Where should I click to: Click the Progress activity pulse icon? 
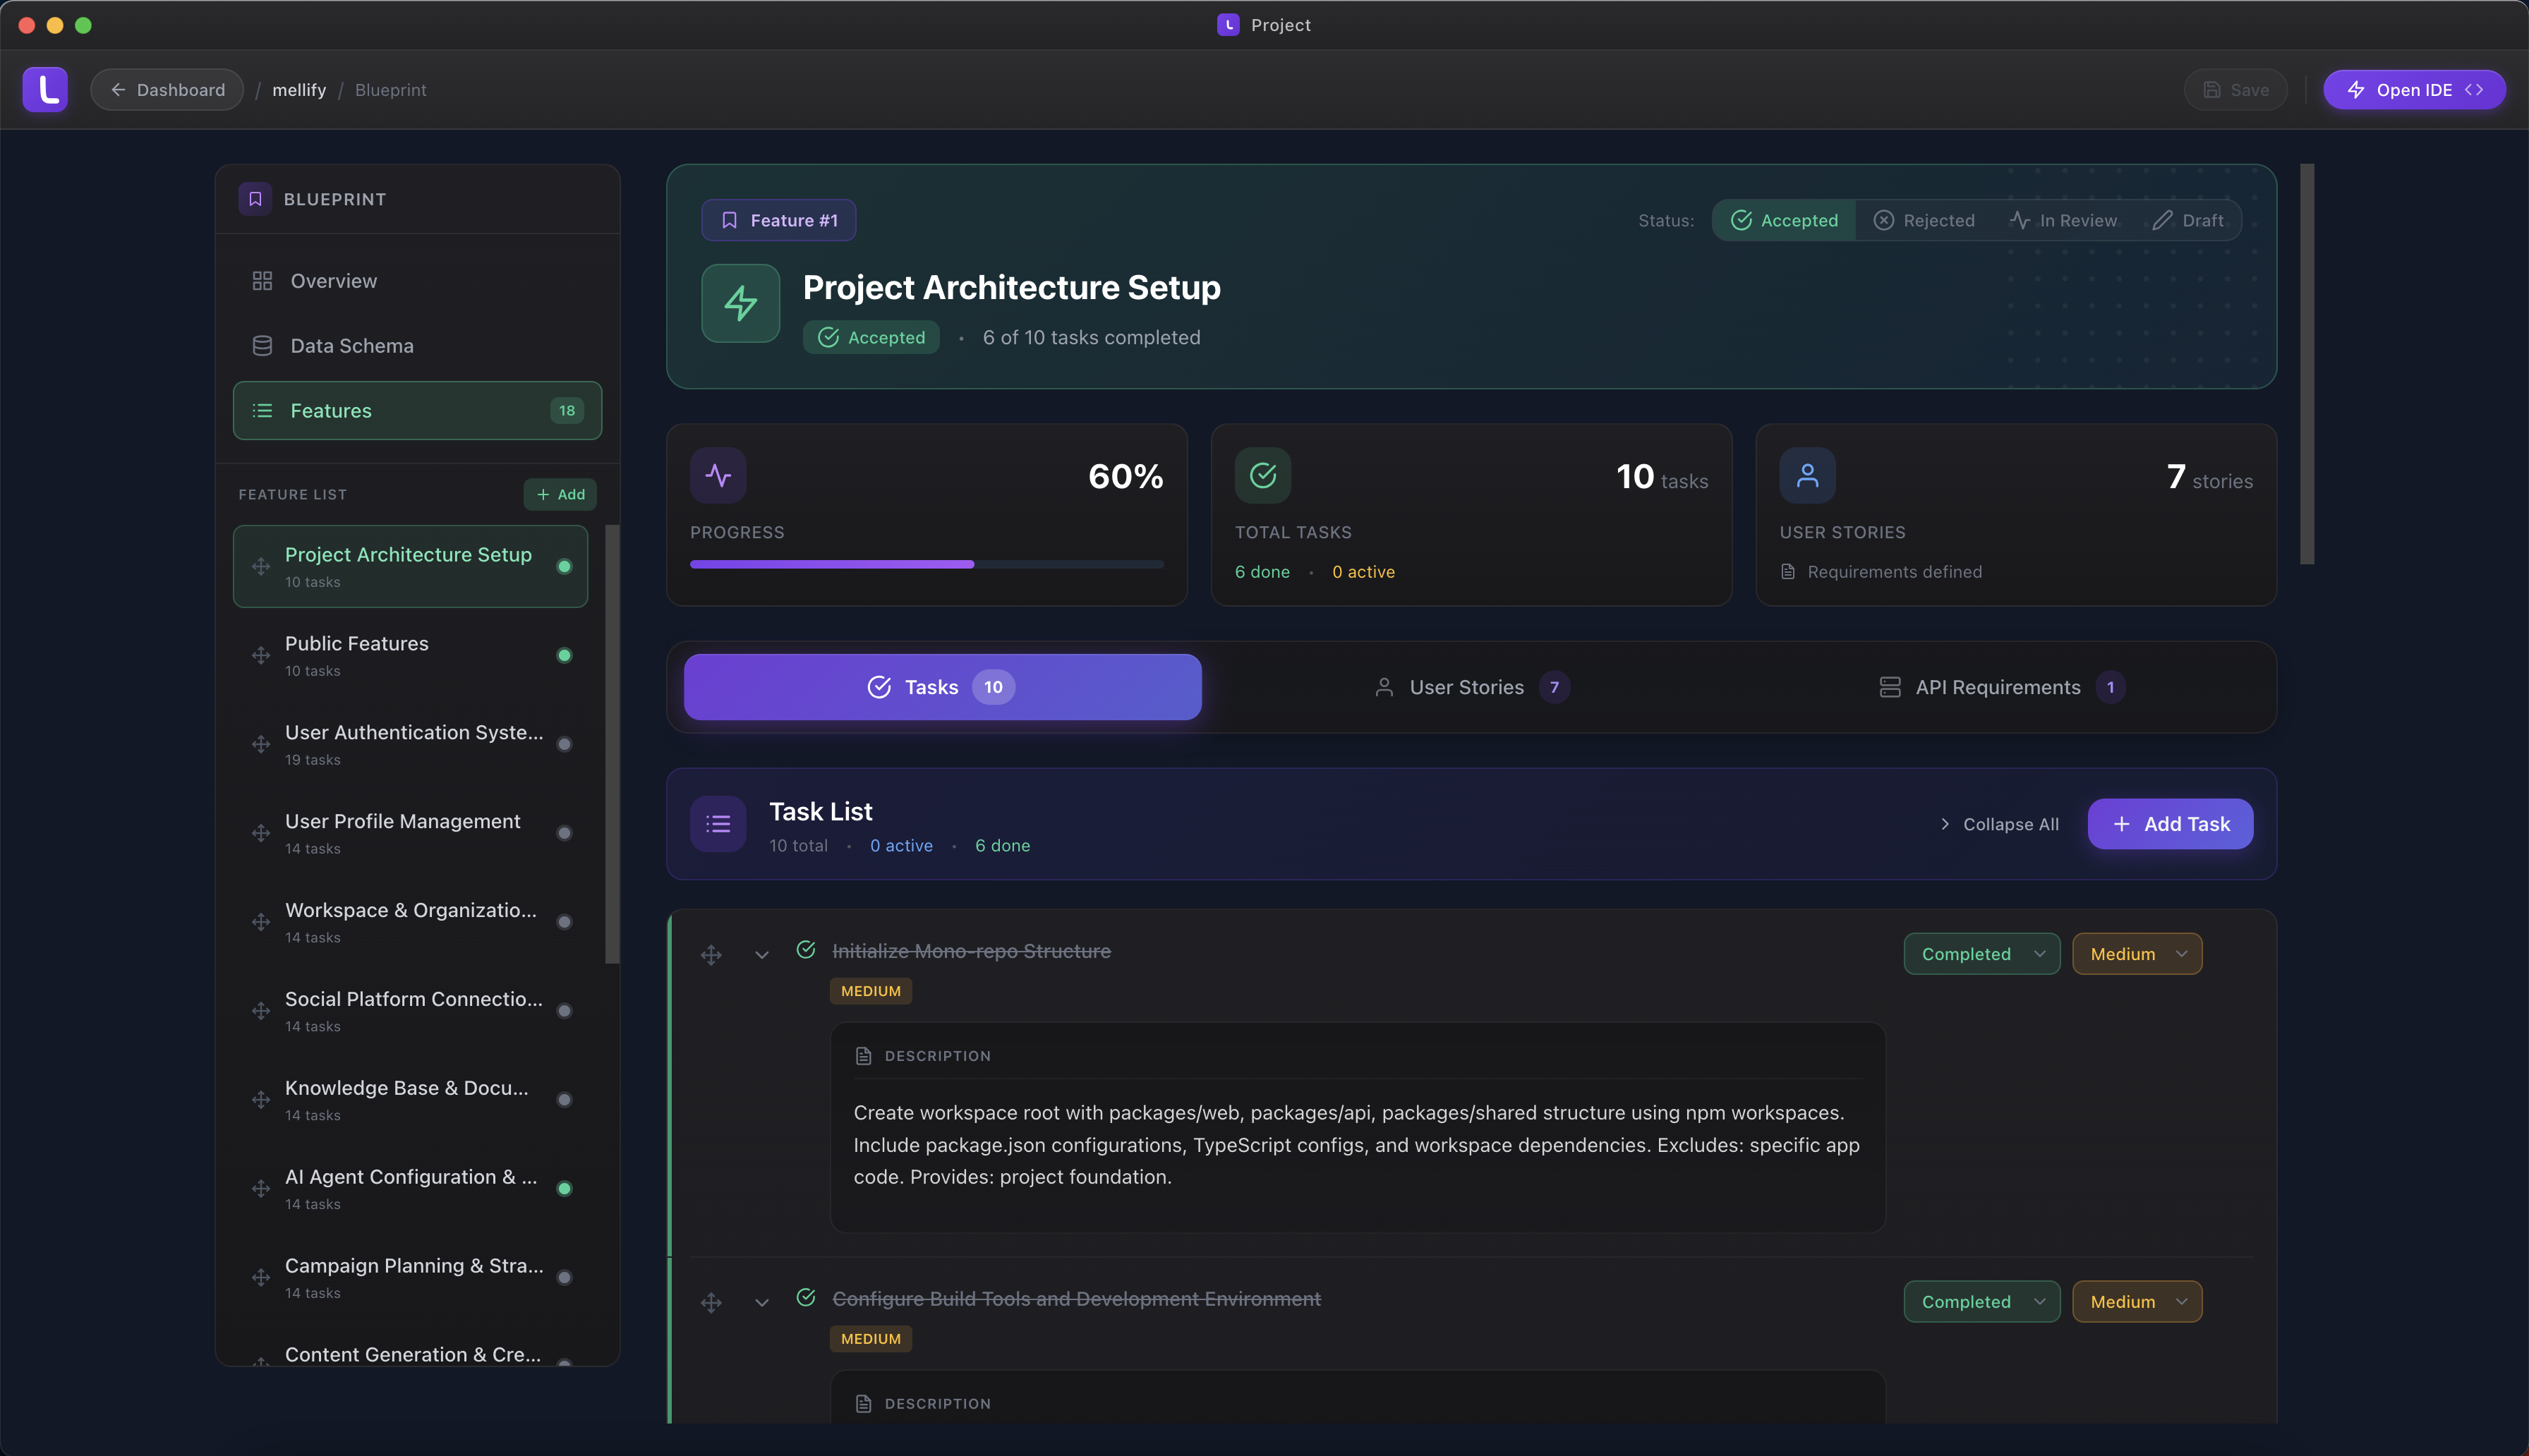[x=717, y=475]
